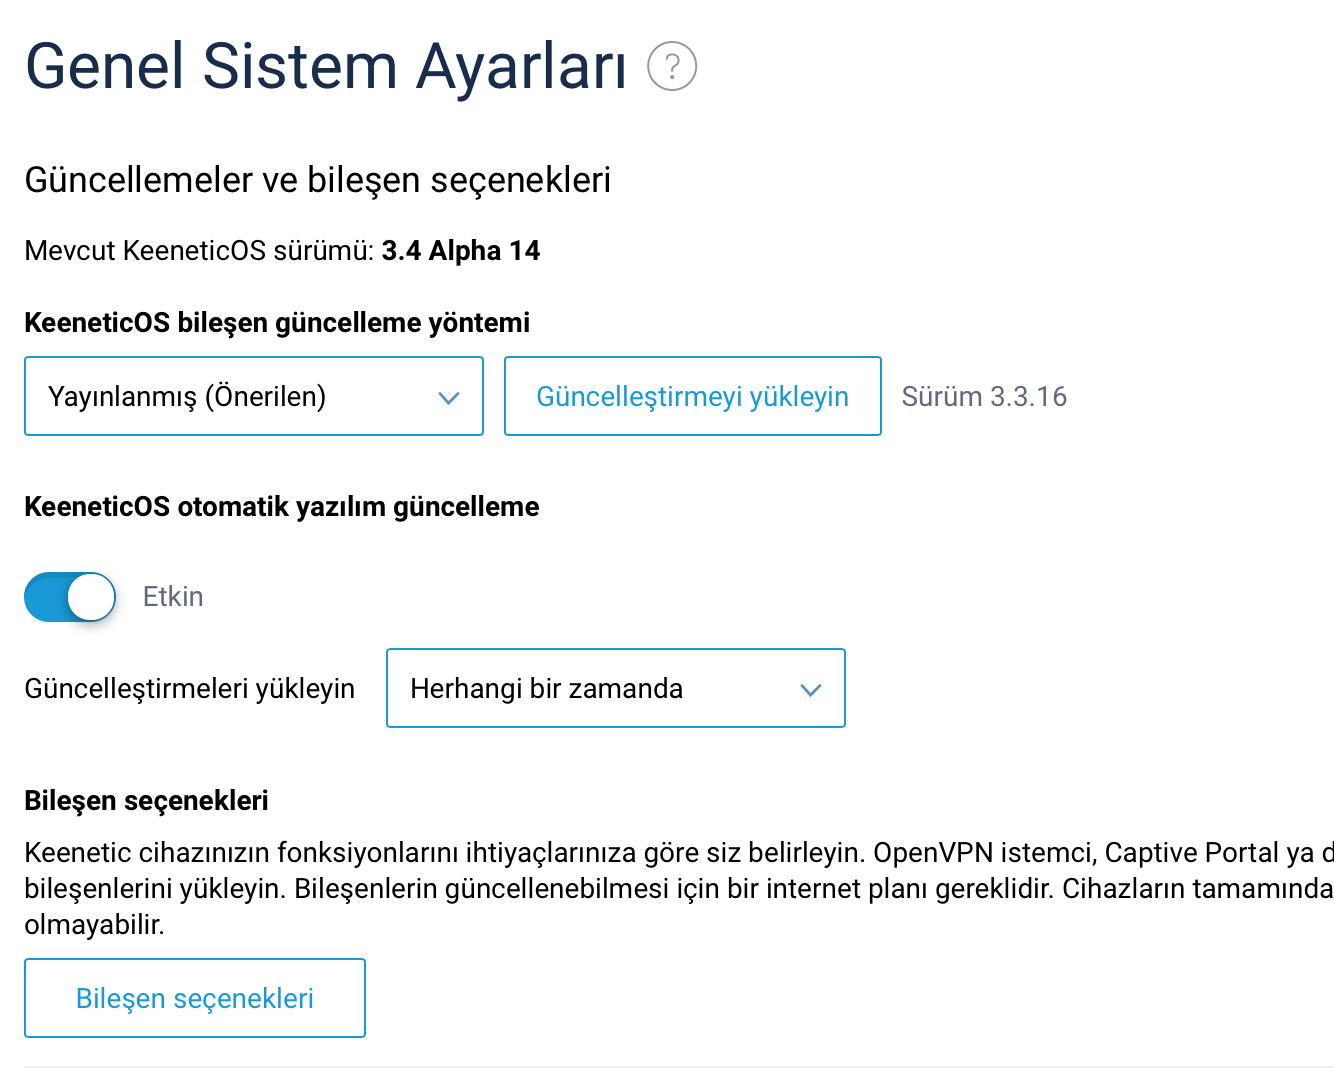Click the Genel Sistem Ayarları page title
This screenshot has height=1092, width=1334.
click(326, 67)
